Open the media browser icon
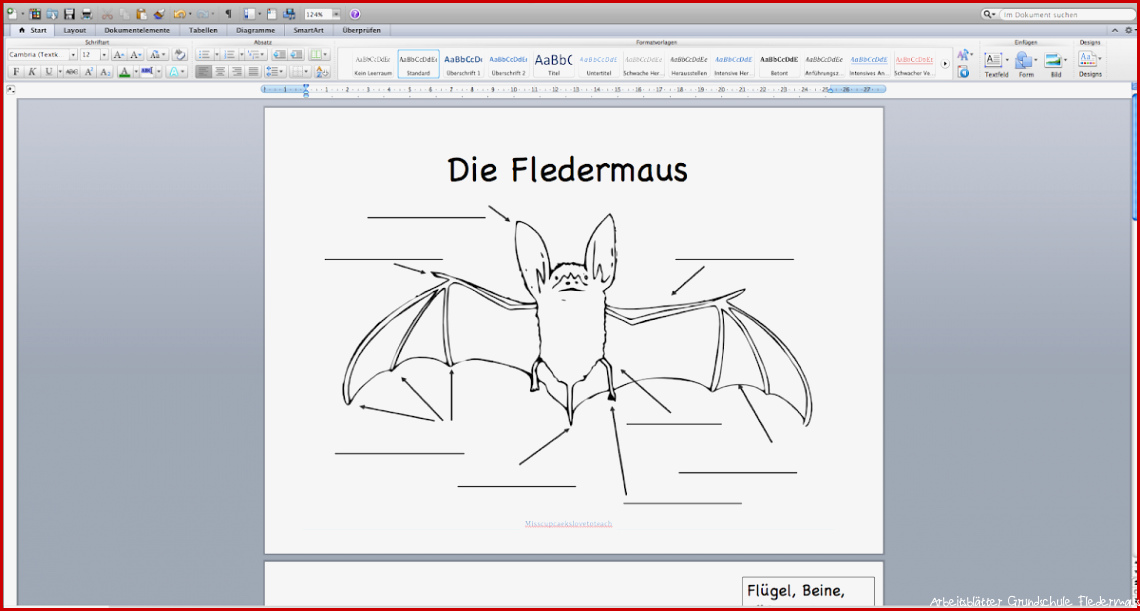 pyautogui.click(x=289, y=14)
